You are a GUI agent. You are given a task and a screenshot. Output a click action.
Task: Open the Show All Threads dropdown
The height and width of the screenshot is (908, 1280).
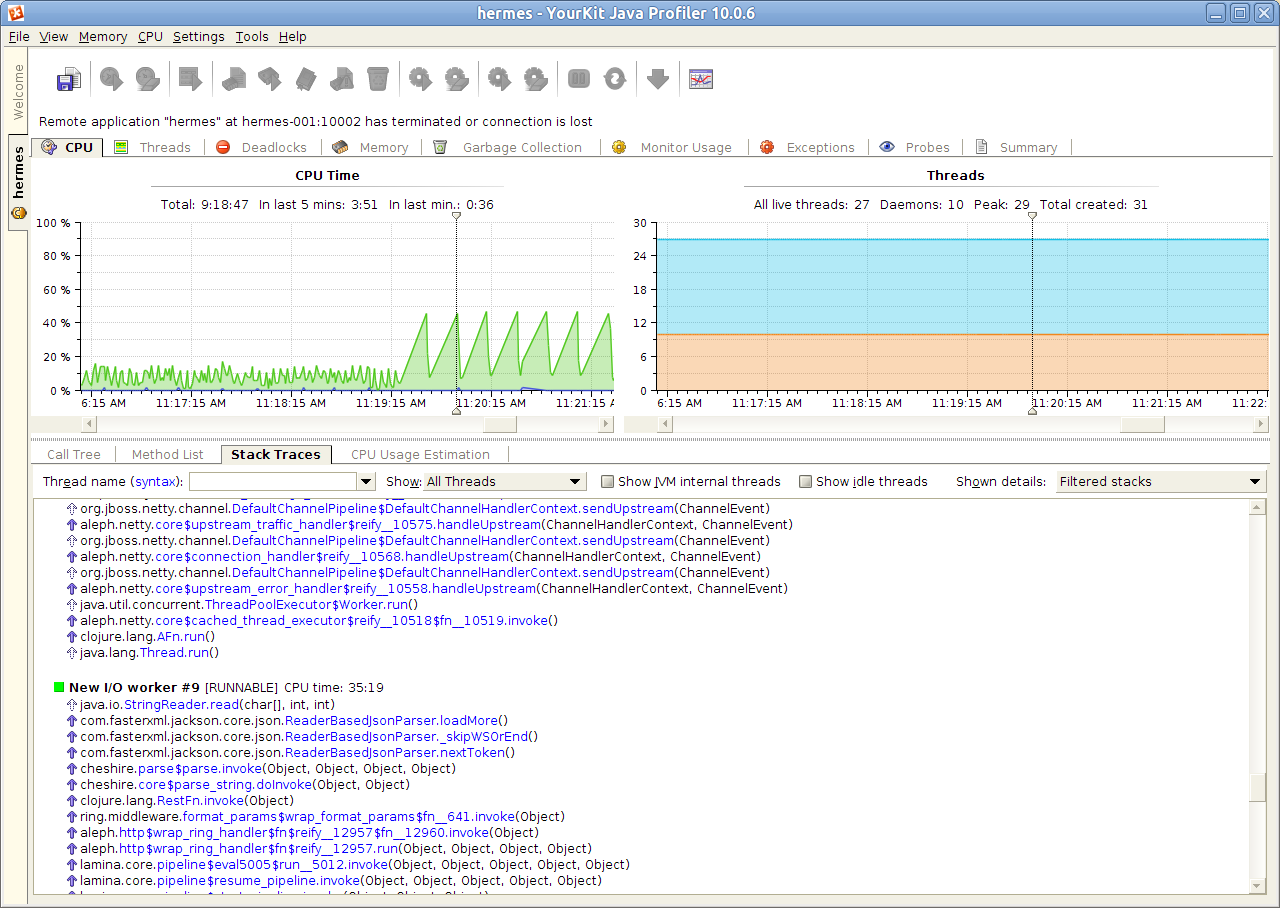tap(504, 482)
